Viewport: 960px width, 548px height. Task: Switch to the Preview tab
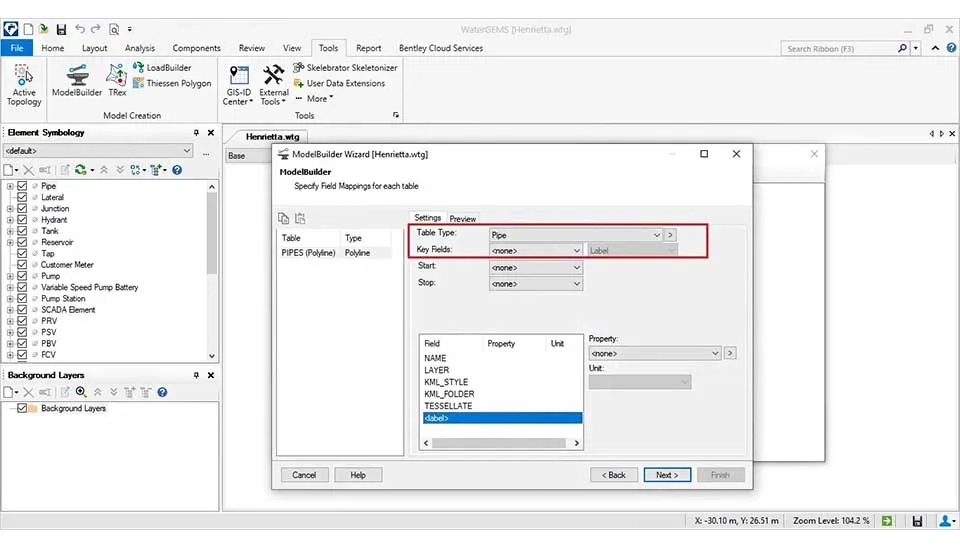point(462,218)
